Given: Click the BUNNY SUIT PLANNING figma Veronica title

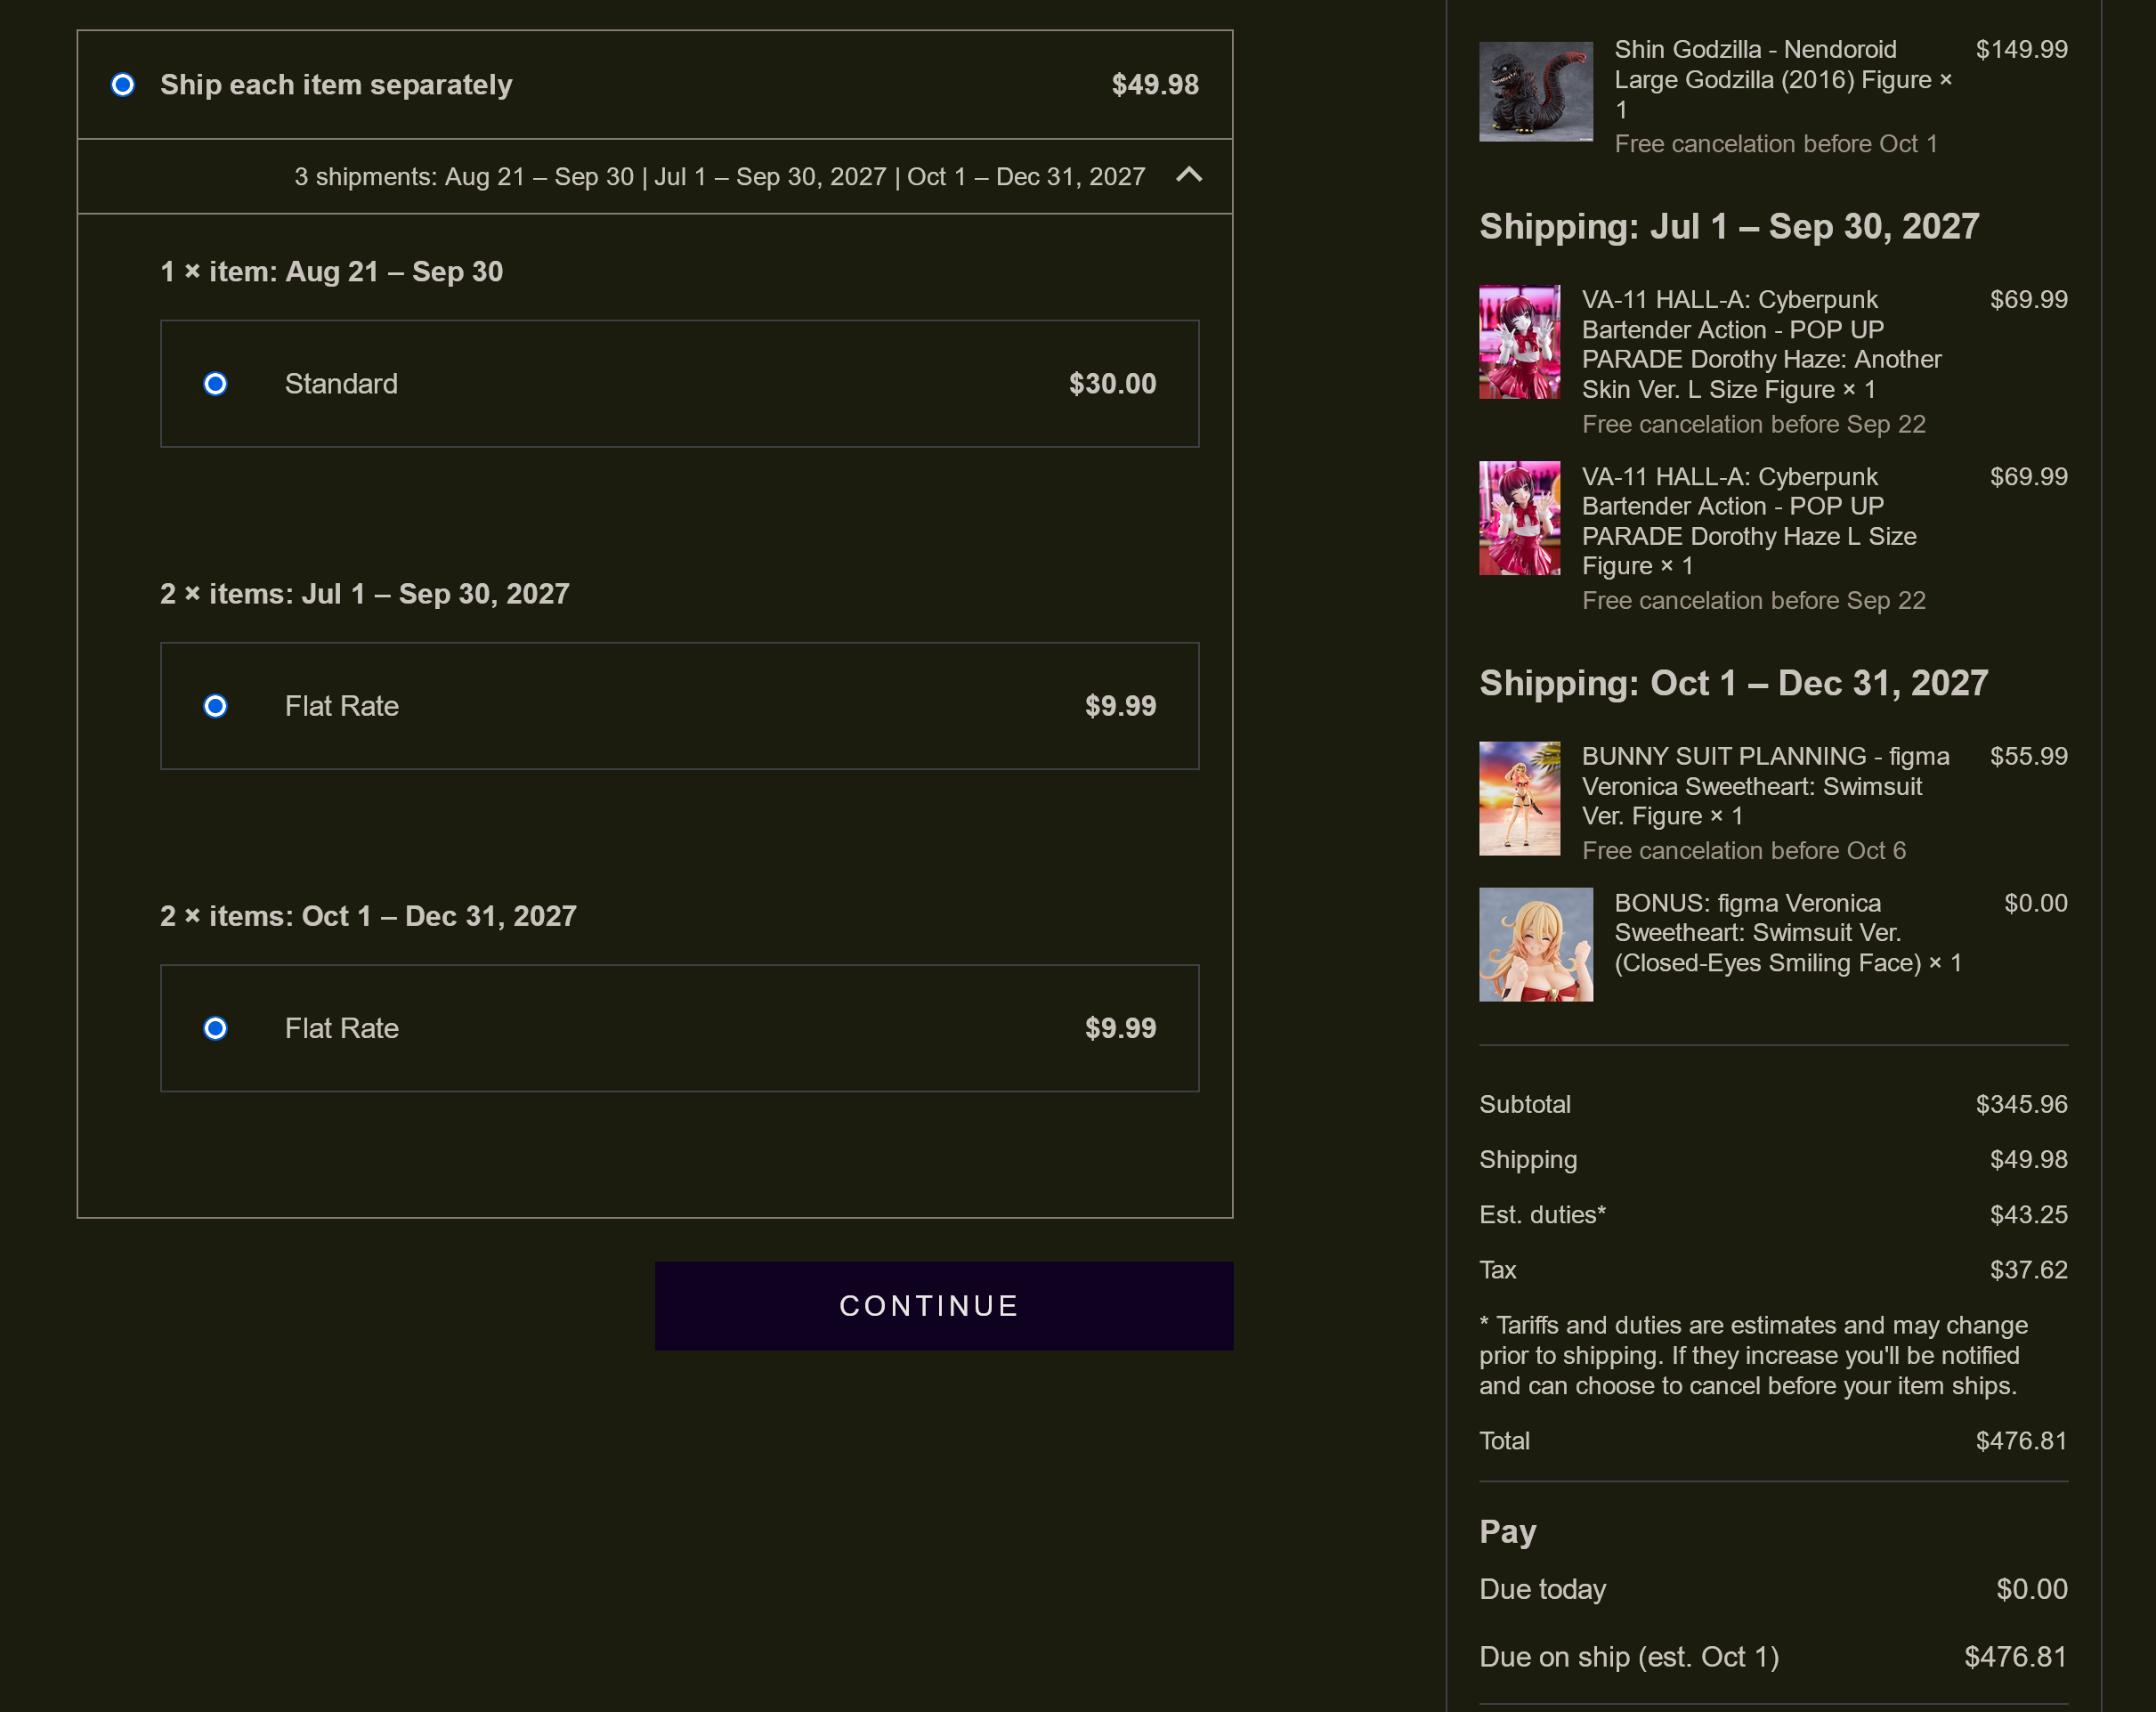Looking at the screenshot, I should coord(1765,786).
